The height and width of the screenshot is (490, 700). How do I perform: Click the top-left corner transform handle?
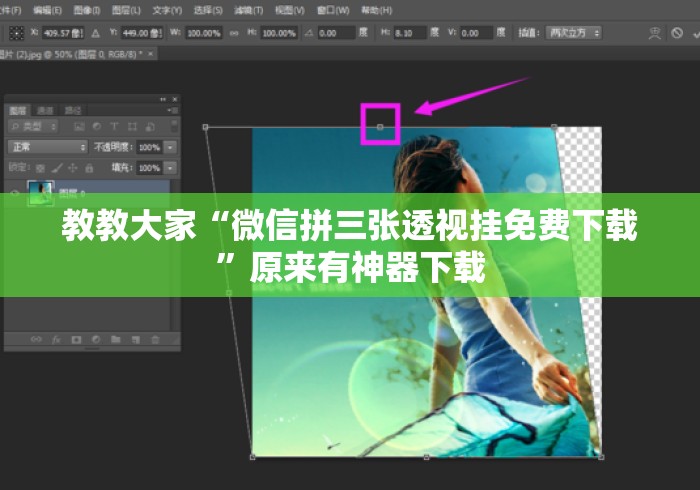tap(205, 127)
